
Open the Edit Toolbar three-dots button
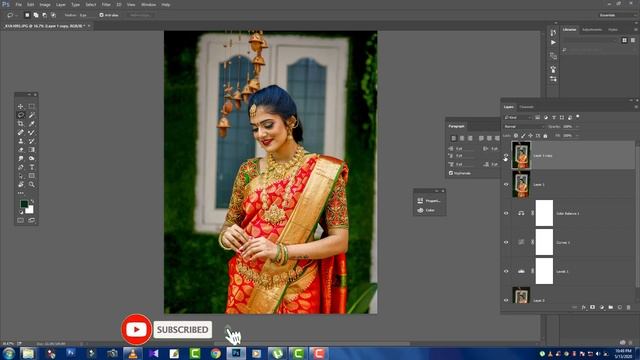[20, 193]
